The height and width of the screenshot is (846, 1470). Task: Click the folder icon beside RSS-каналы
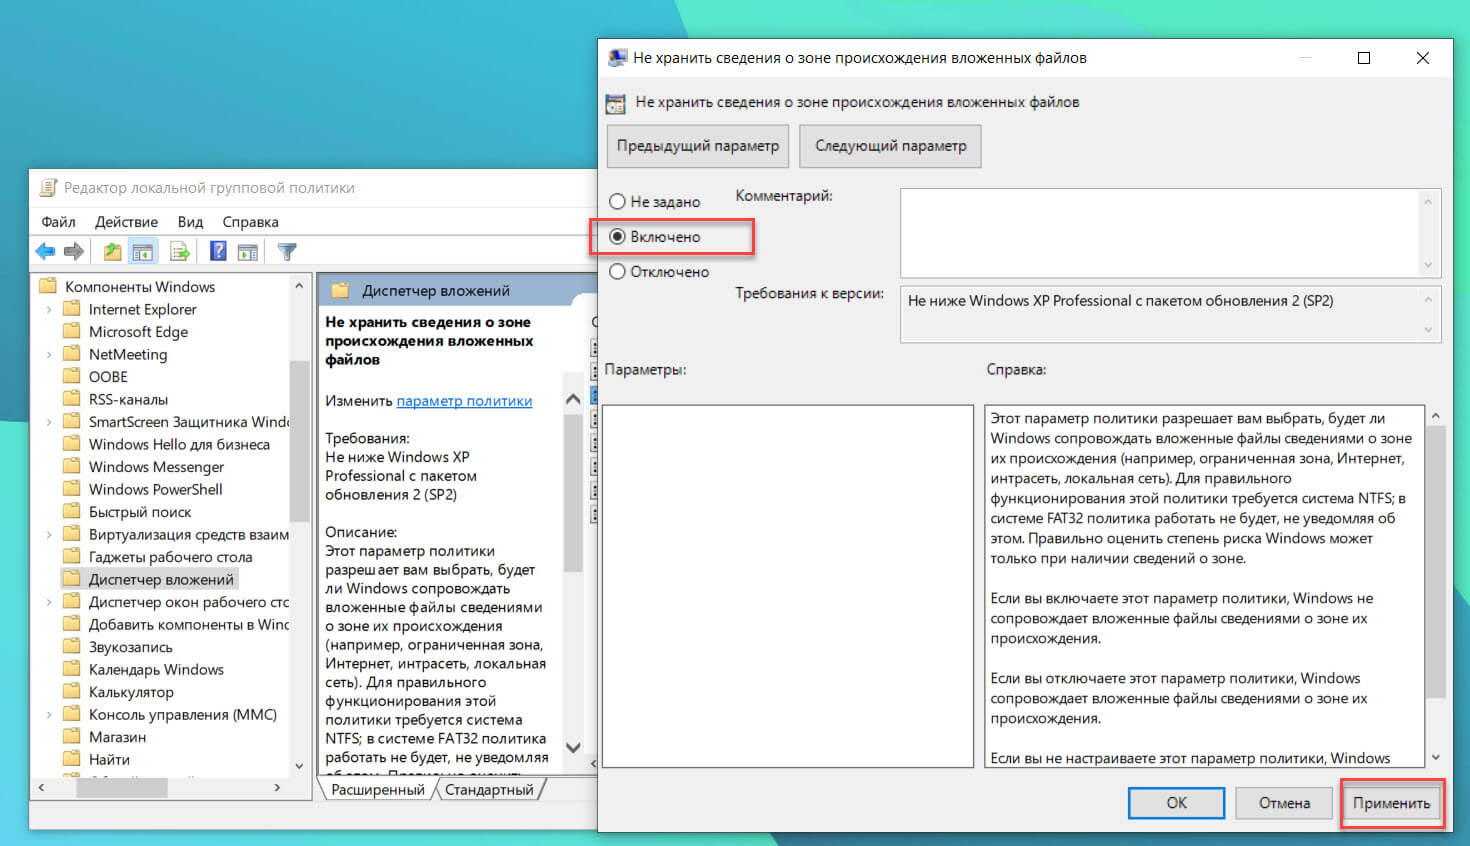tap(71, 399)
